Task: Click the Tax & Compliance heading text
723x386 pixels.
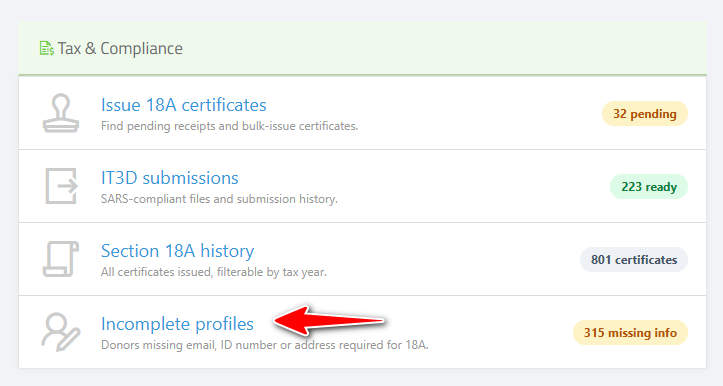Action: pyautogui.click(x=120, y=48)
